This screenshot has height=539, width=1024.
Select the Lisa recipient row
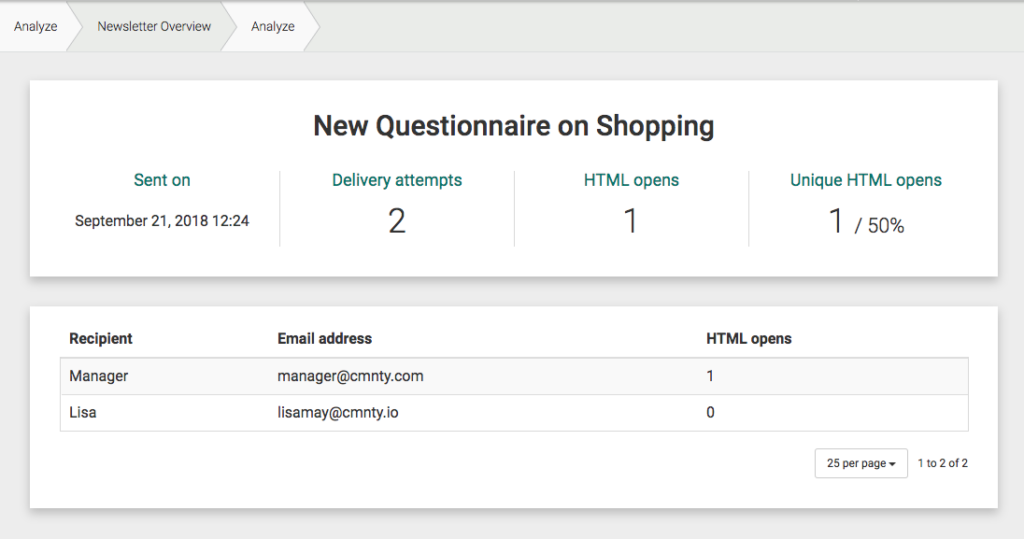pyautogui.click(x=514, y=412)
